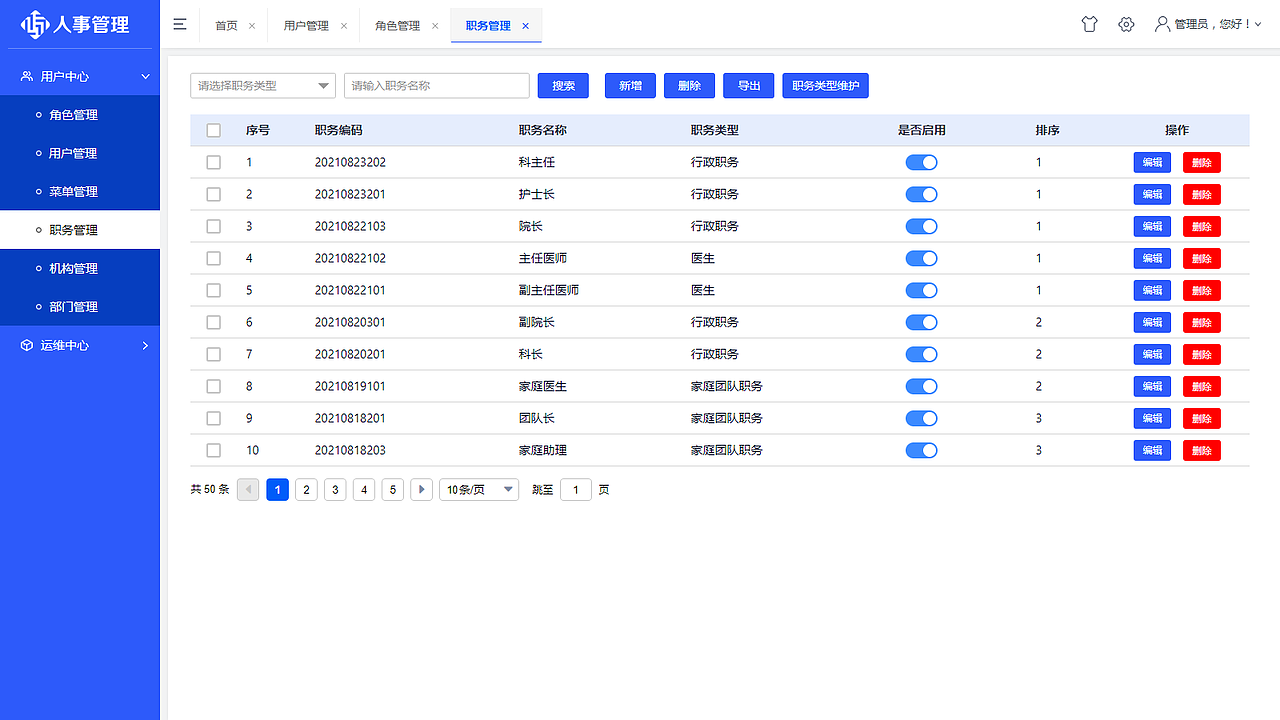Check the checkbox for 家庭医生 row

pyautogui.click(x=213, y=386)
